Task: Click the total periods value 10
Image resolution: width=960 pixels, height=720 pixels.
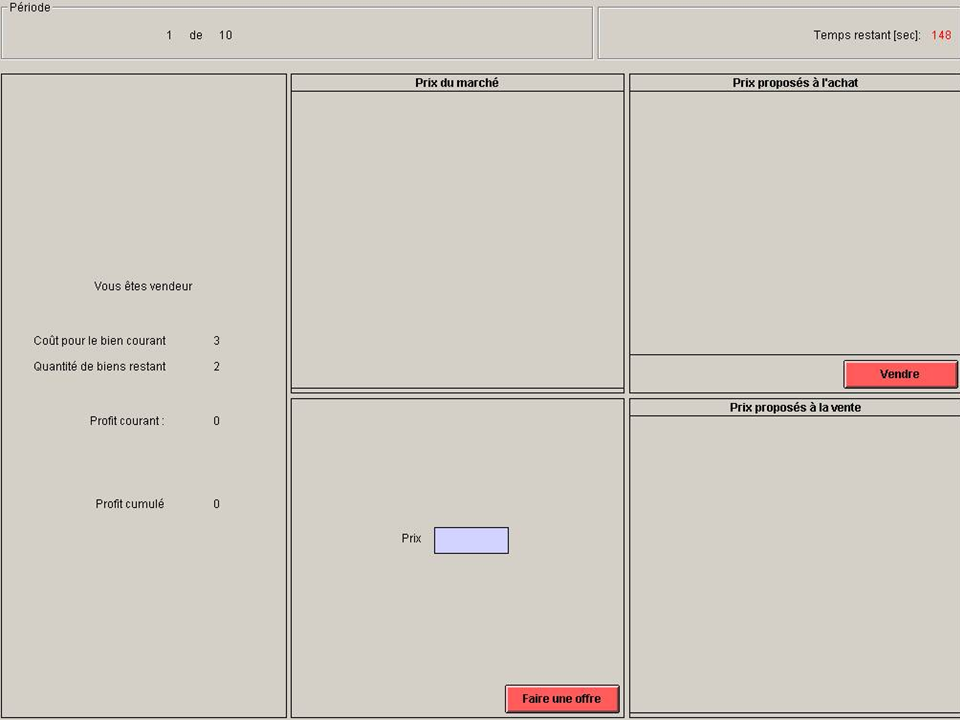Action: coord(225,36)
